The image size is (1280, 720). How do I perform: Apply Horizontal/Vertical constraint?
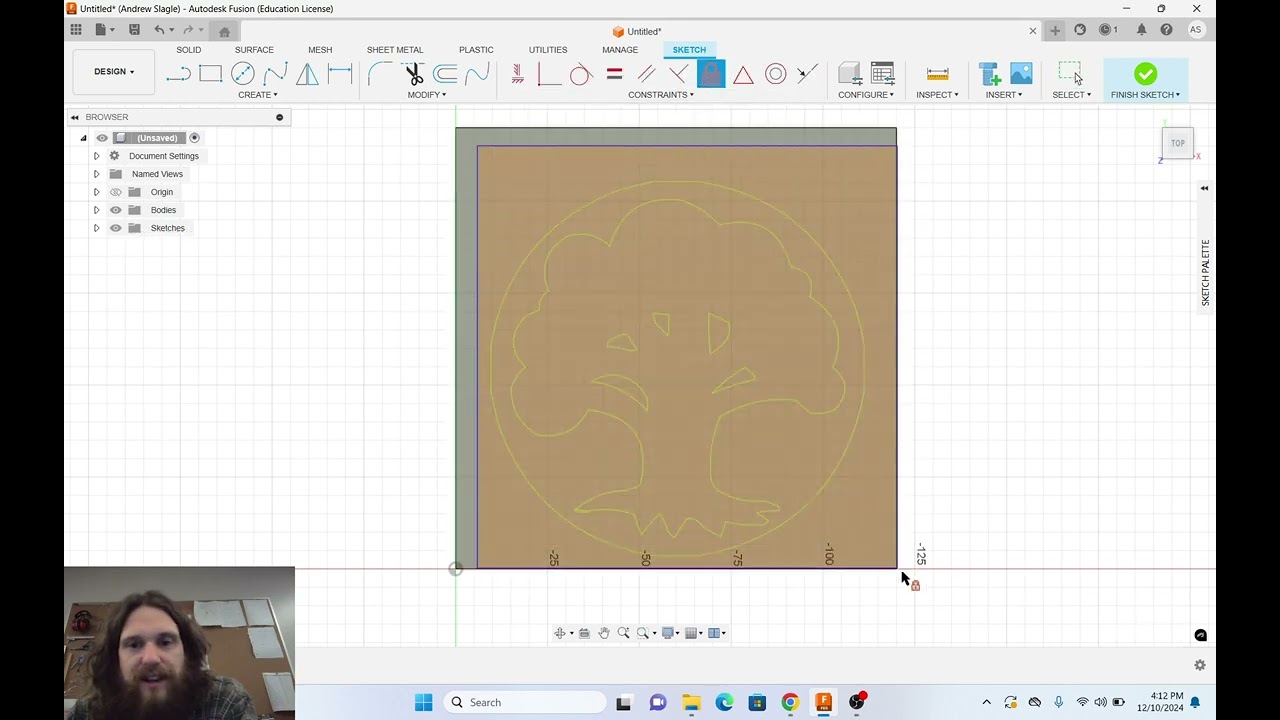click(x=517, y=74)
